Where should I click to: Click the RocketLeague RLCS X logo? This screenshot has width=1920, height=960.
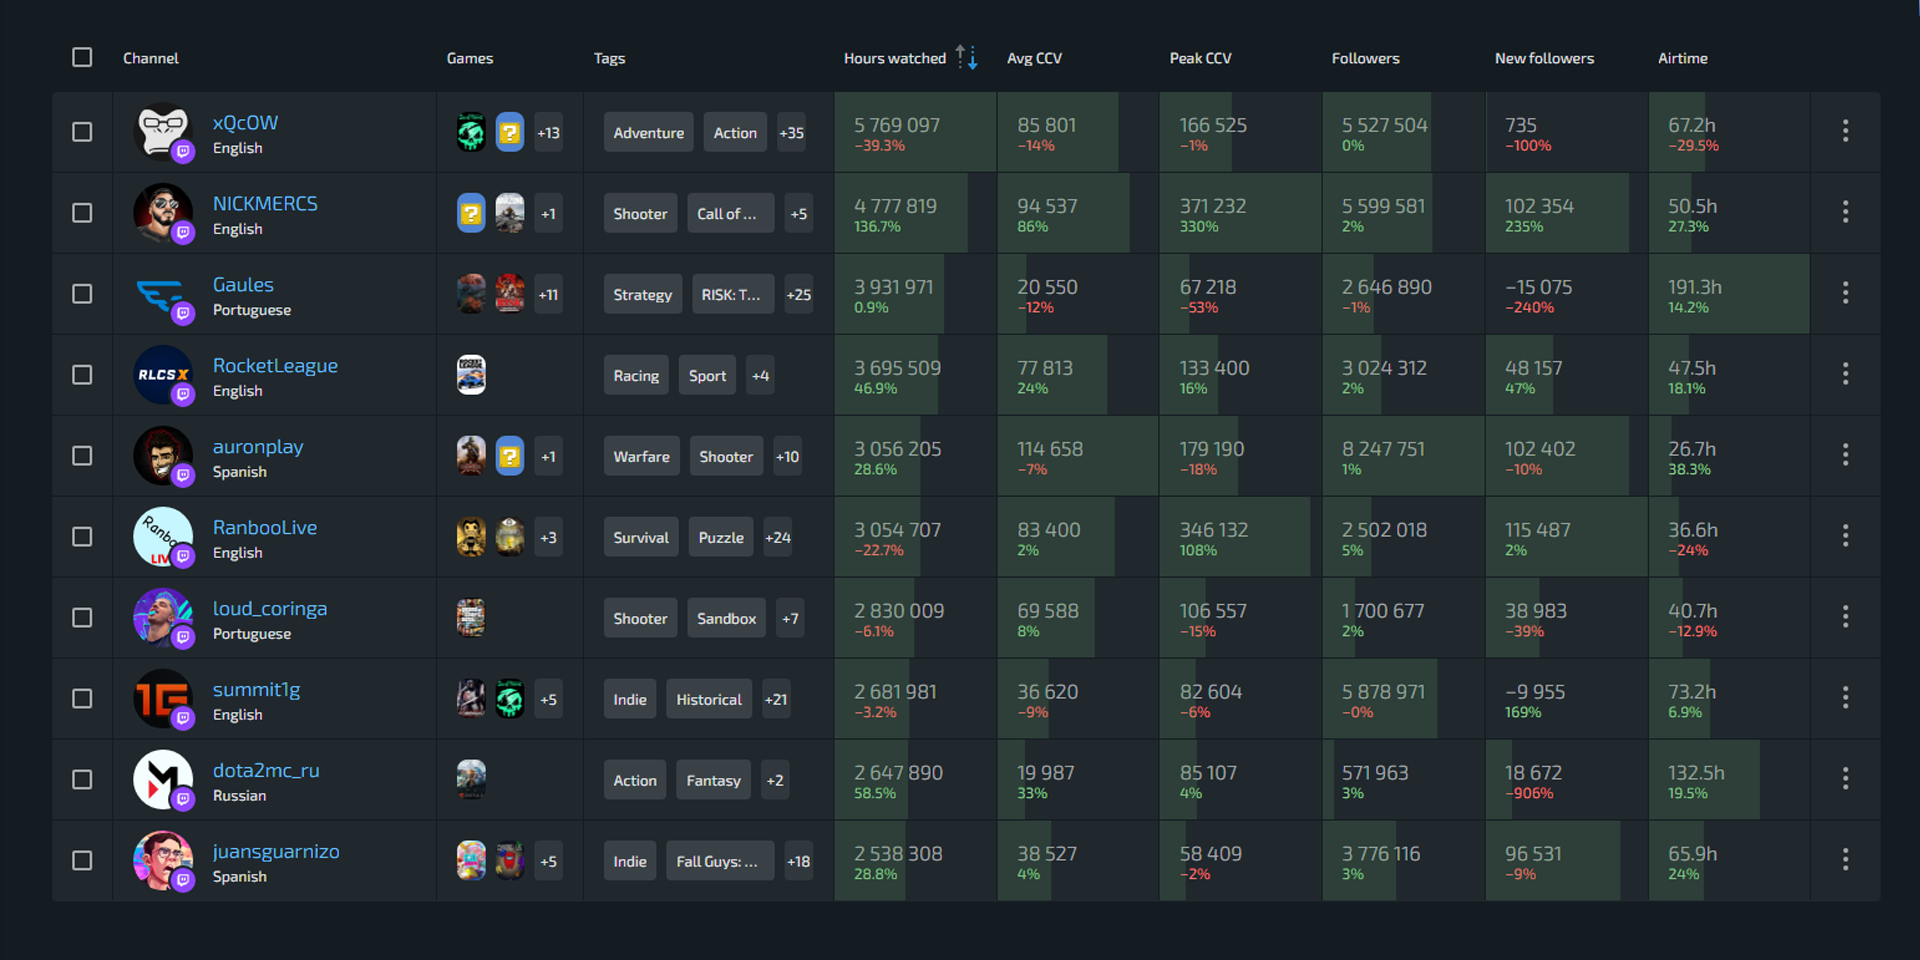163,375
